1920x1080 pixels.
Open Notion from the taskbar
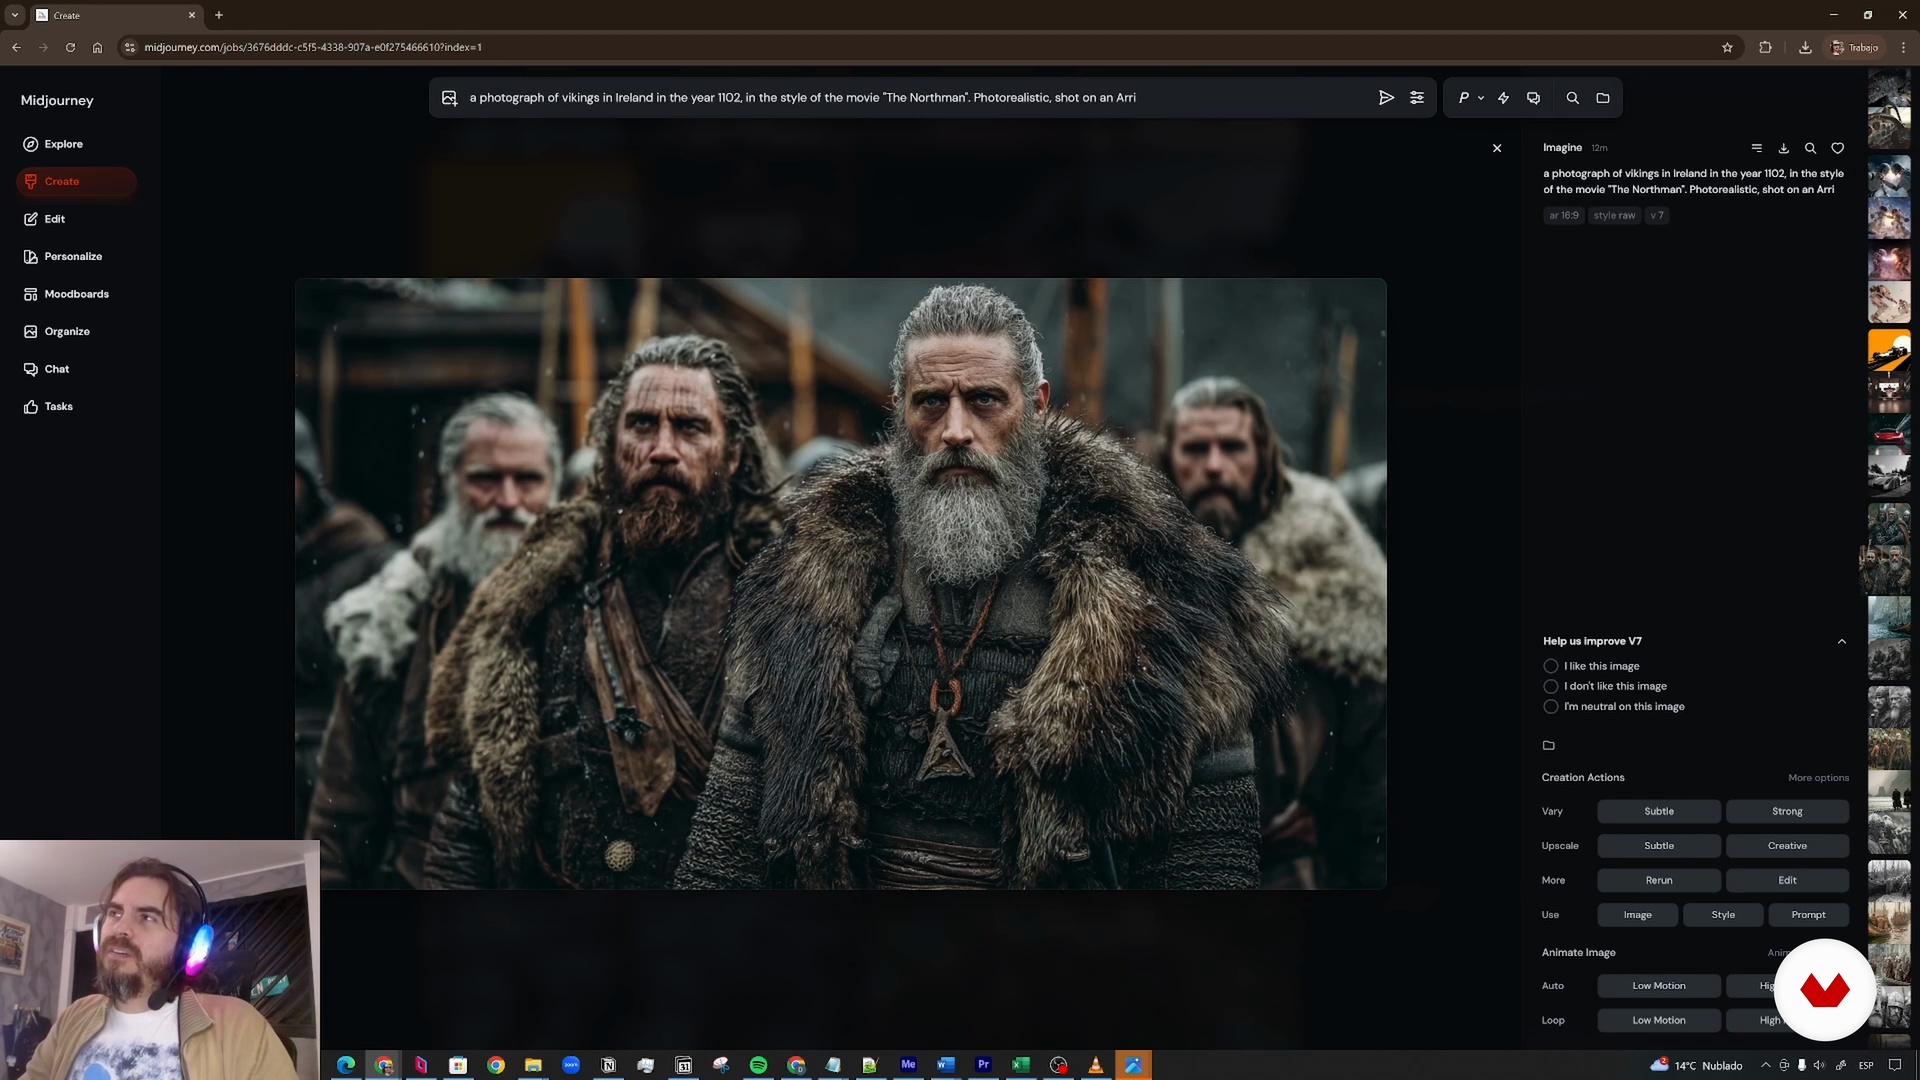(x=608, y=1065)
